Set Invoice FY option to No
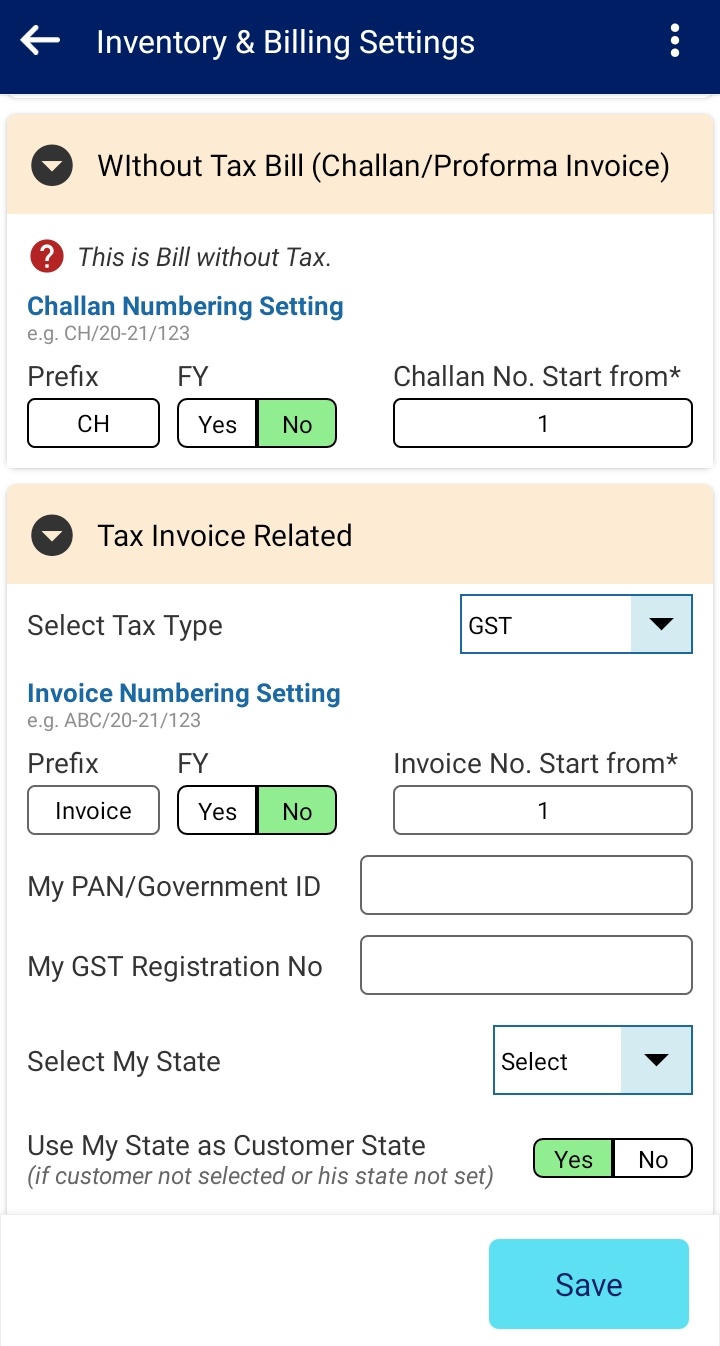This screenshot has height=1346, width=720. point(297,811)
